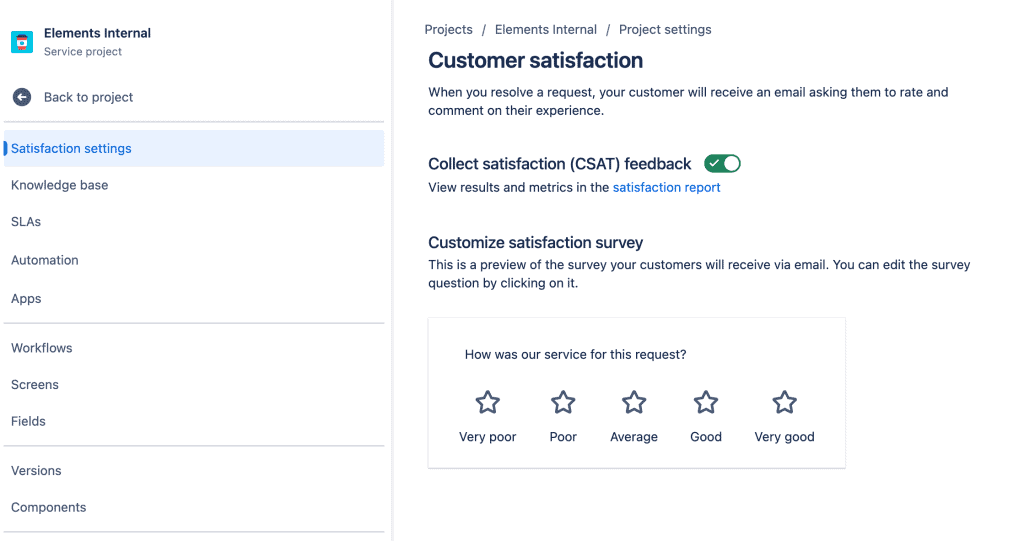Select the Good star rating
Screen dimensions: 1024x541
(x=706, y=403)
